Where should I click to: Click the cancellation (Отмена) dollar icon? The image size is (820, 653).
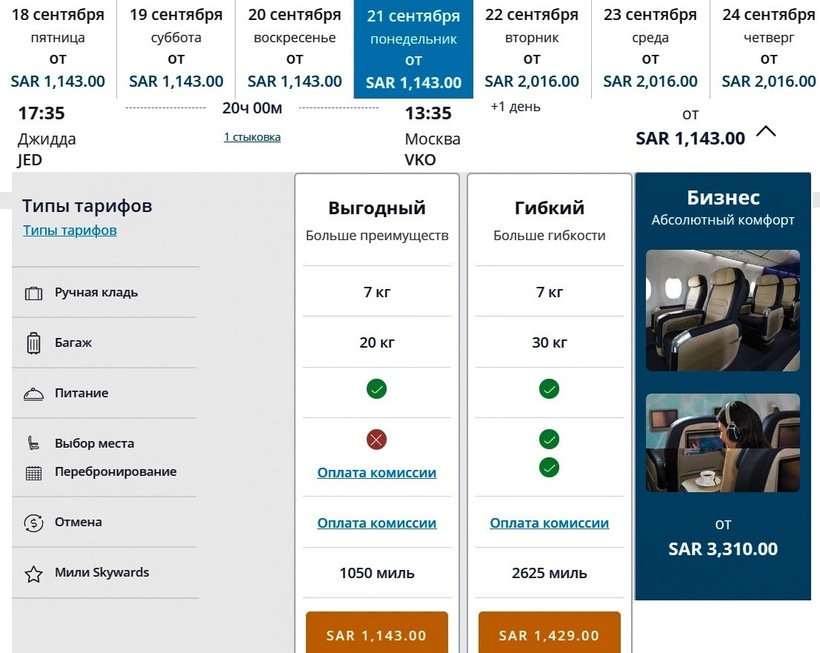(x=34, y=522)
